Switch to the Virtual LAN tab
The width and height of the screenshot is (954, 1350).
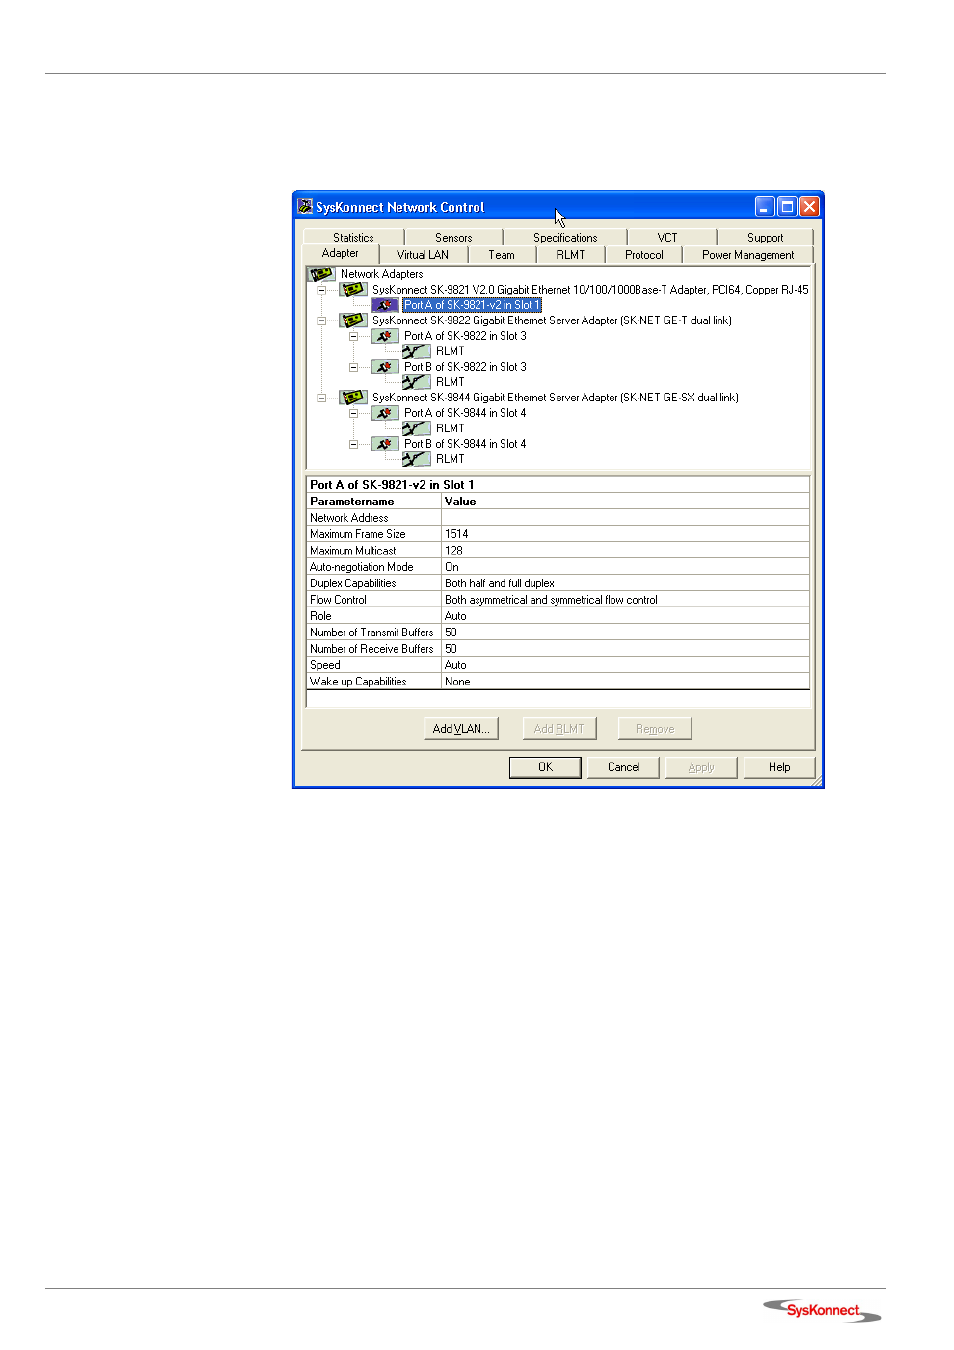click(423, 255)
